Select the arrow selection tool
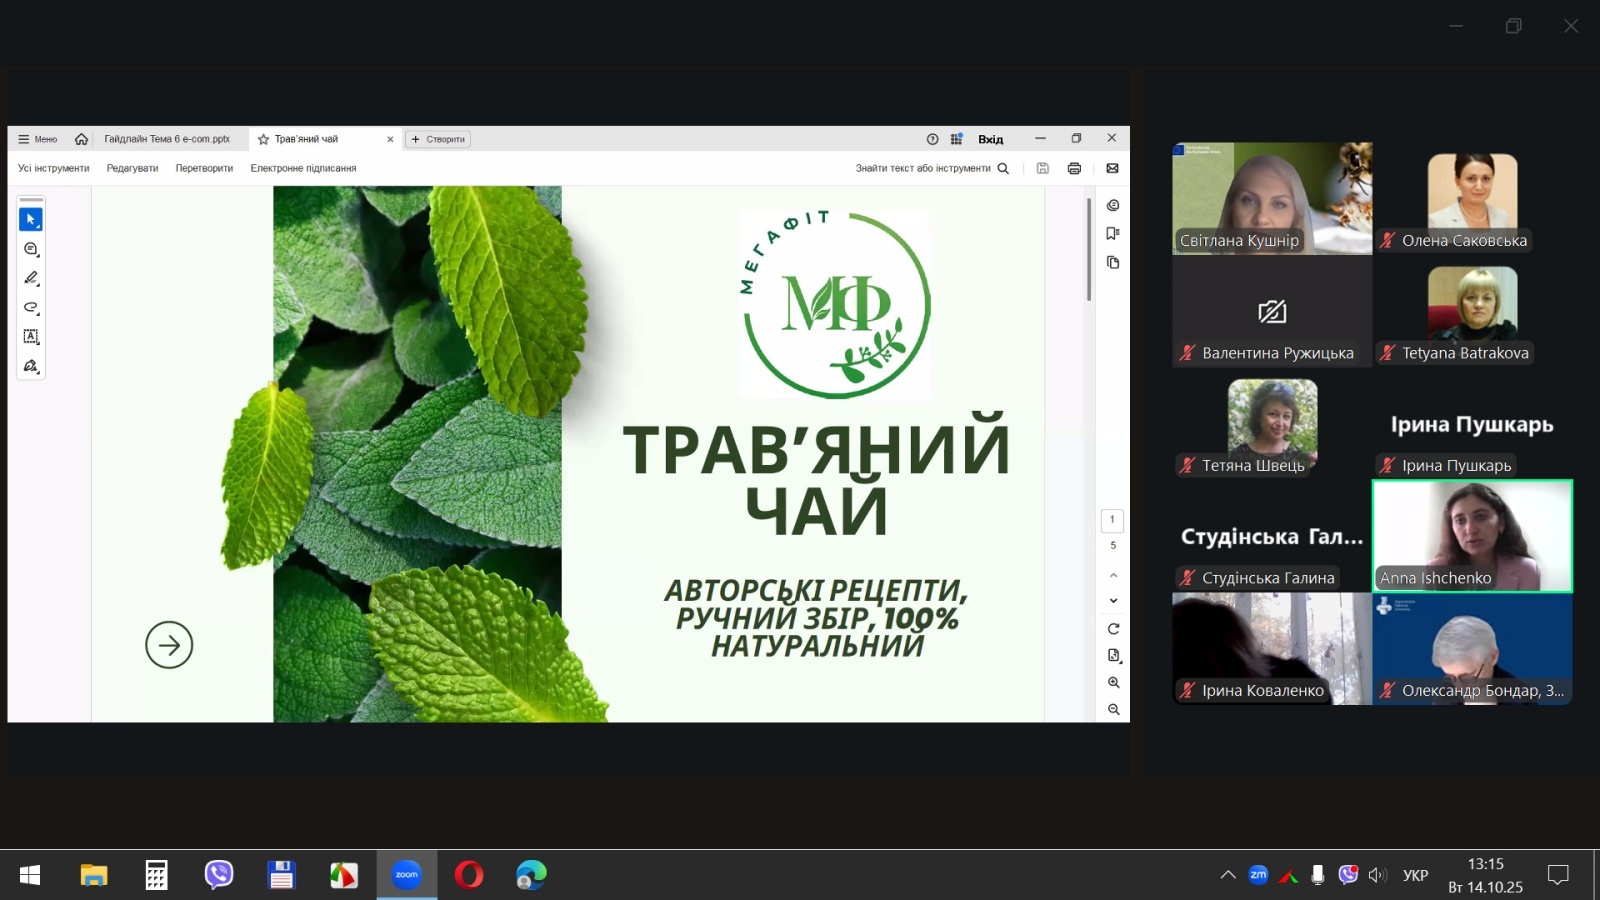This screenshot has width=1600, height=900. coord(31,219)
